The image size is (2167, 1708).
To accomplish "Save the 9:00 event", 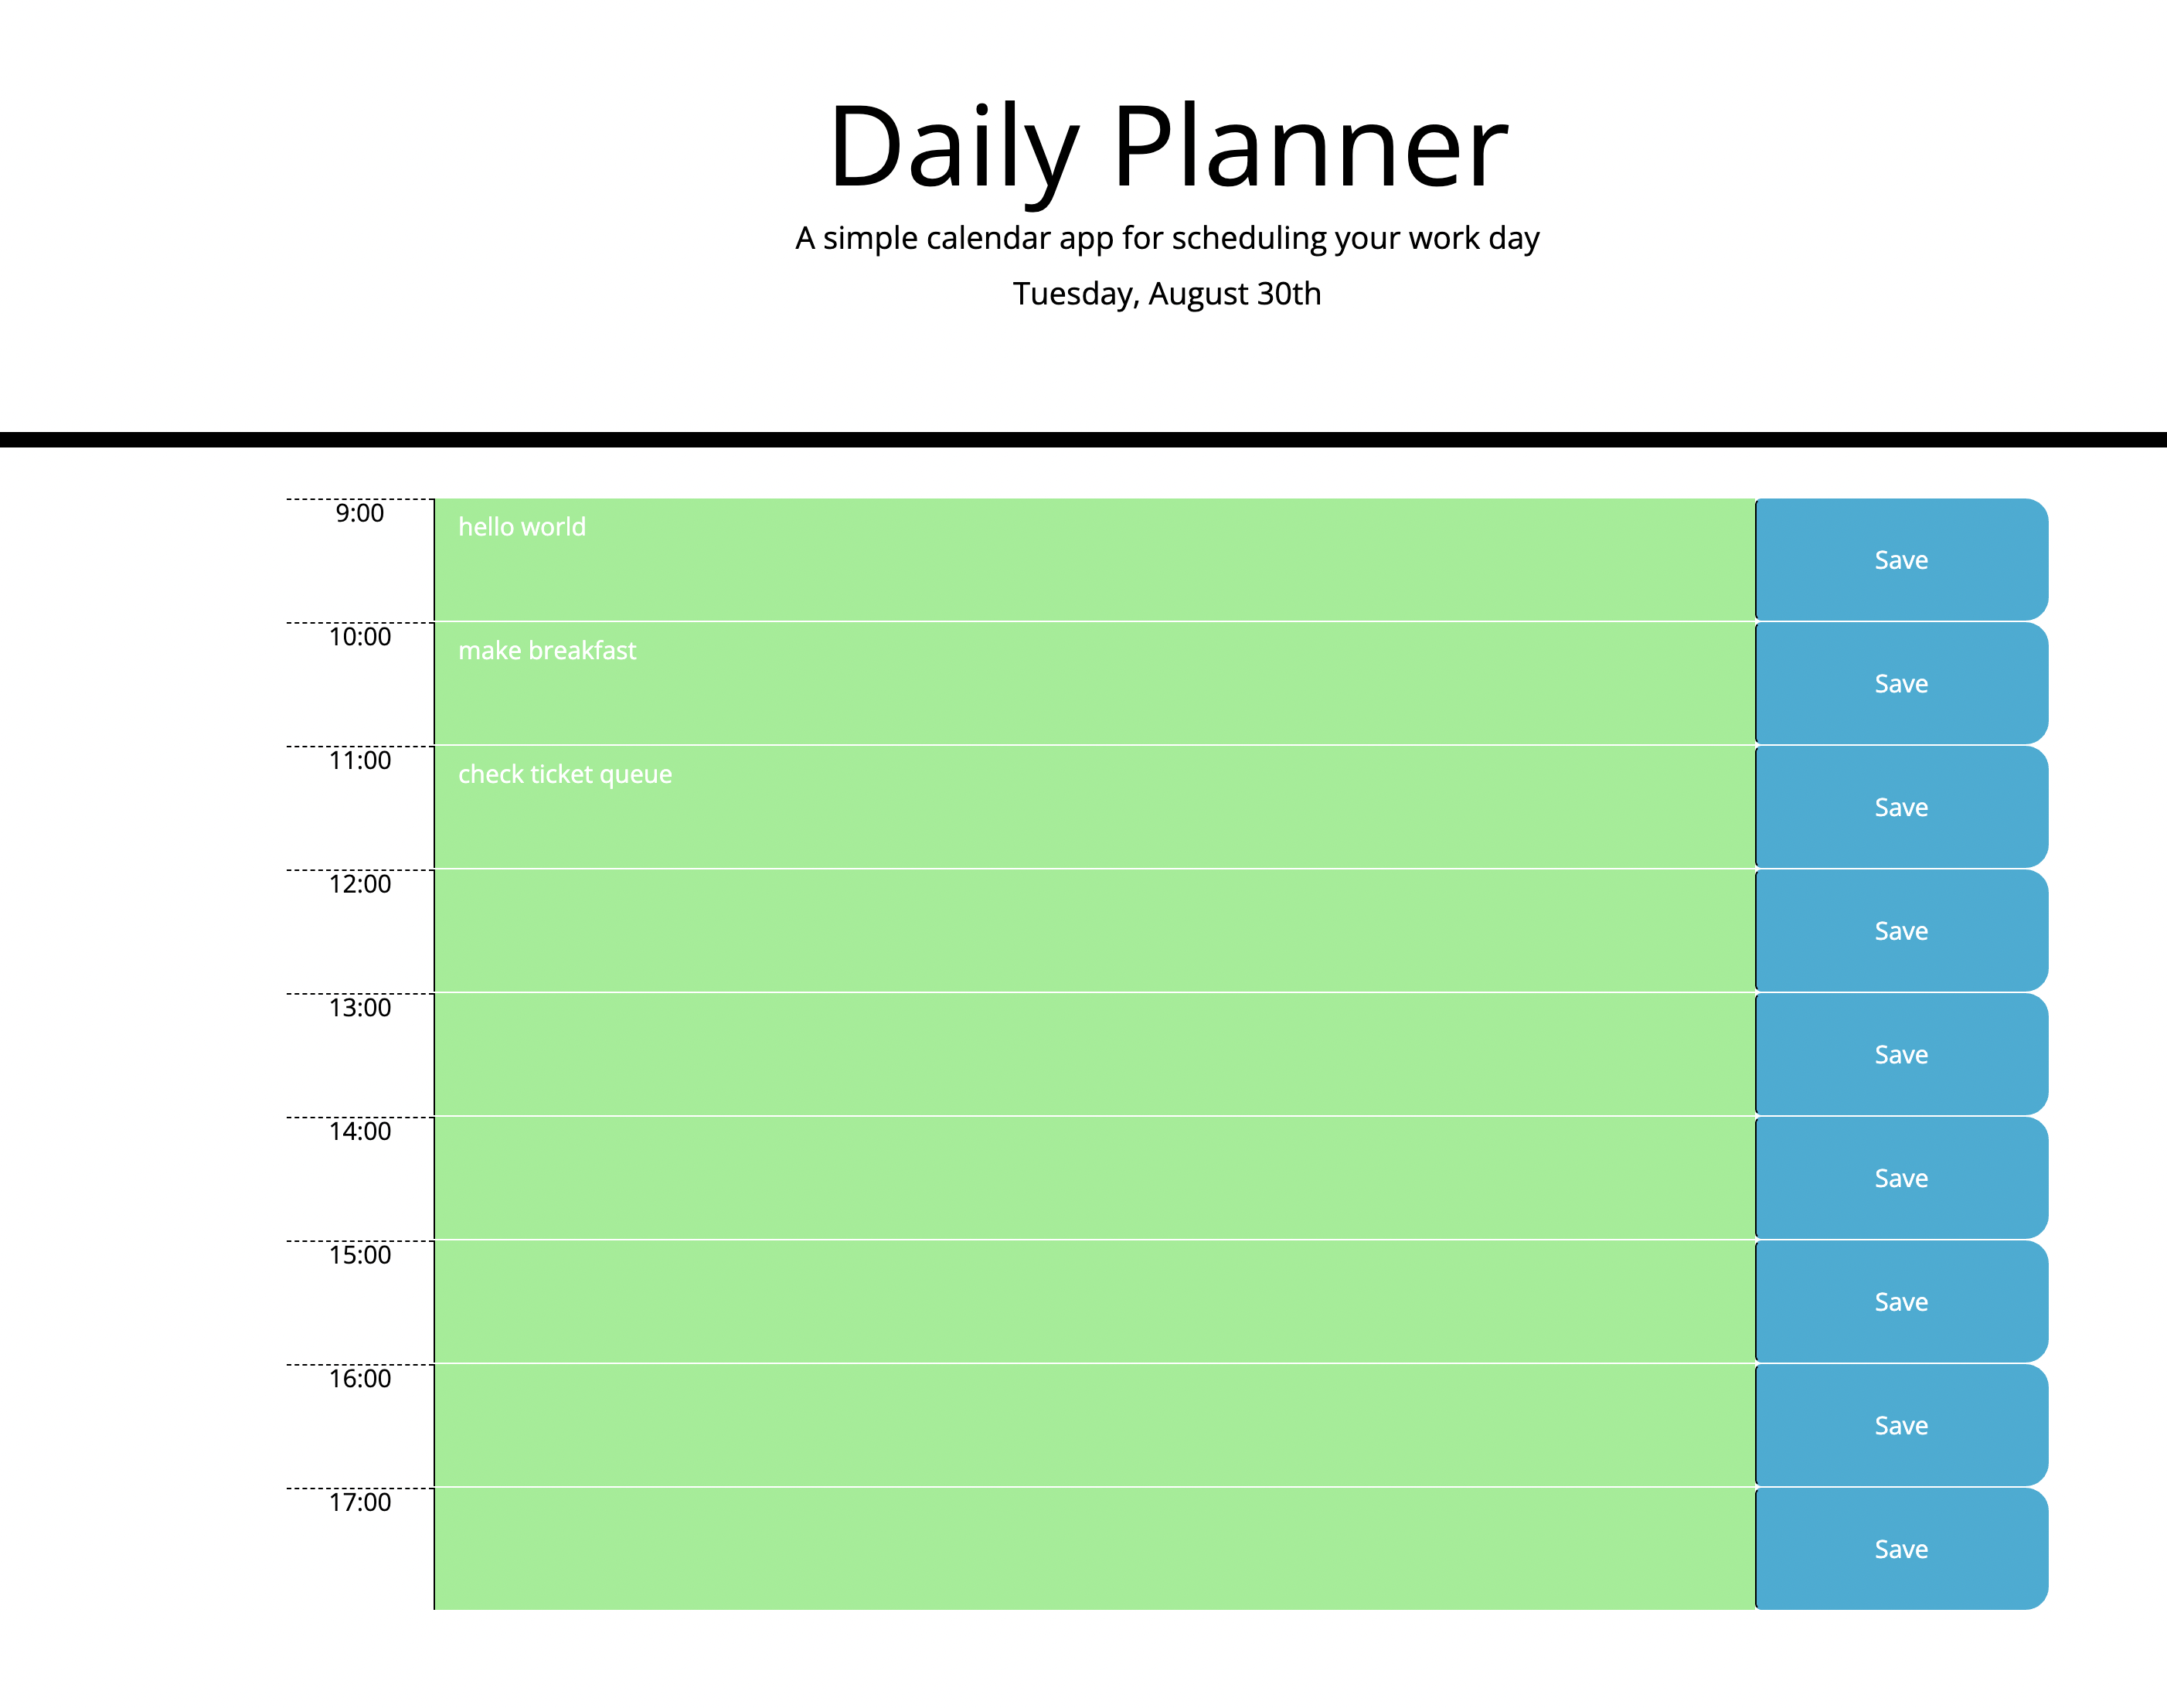I will pyautogui.click(x=1899, y=560).
